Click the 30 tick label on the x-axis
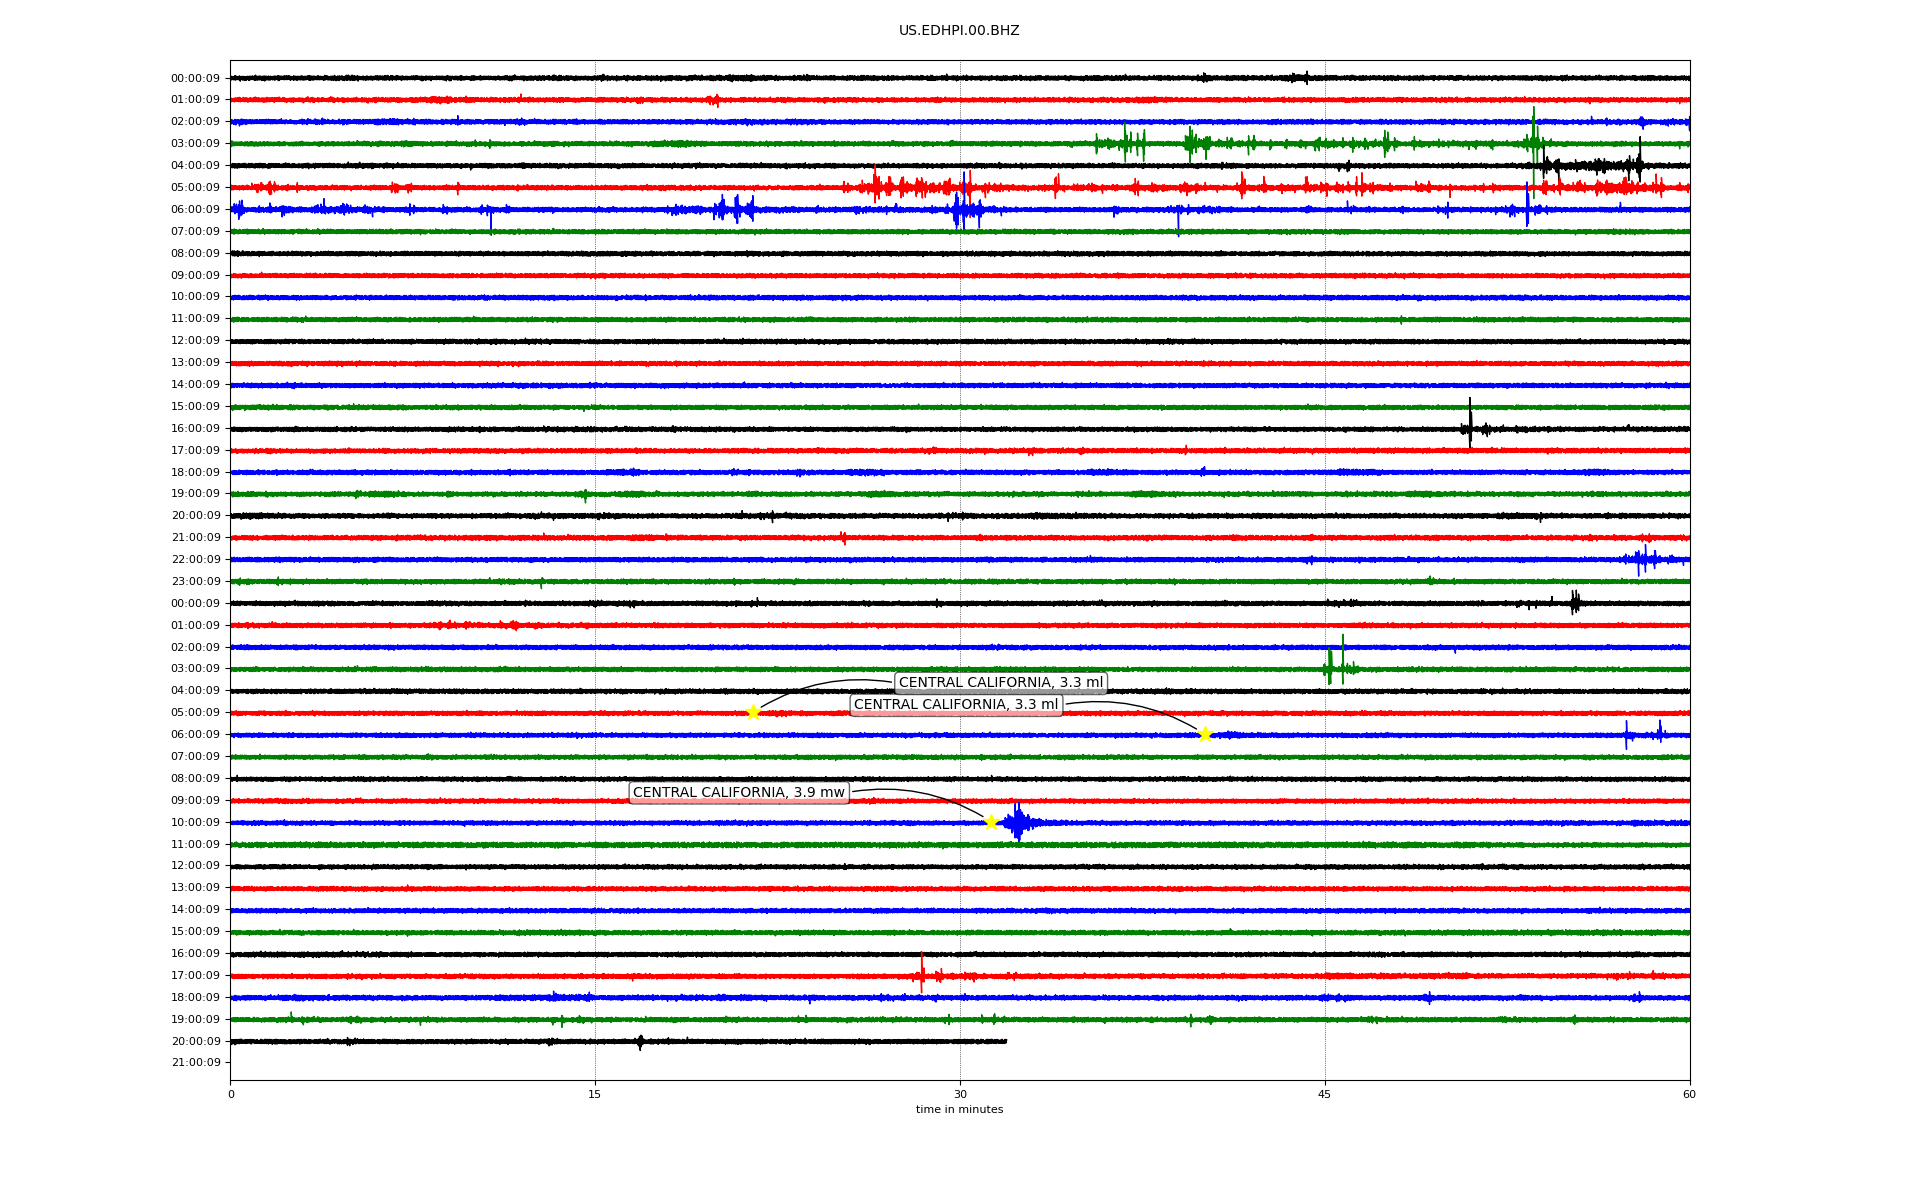The height and width of the screenshot is (1200, 1920). 960,1094
